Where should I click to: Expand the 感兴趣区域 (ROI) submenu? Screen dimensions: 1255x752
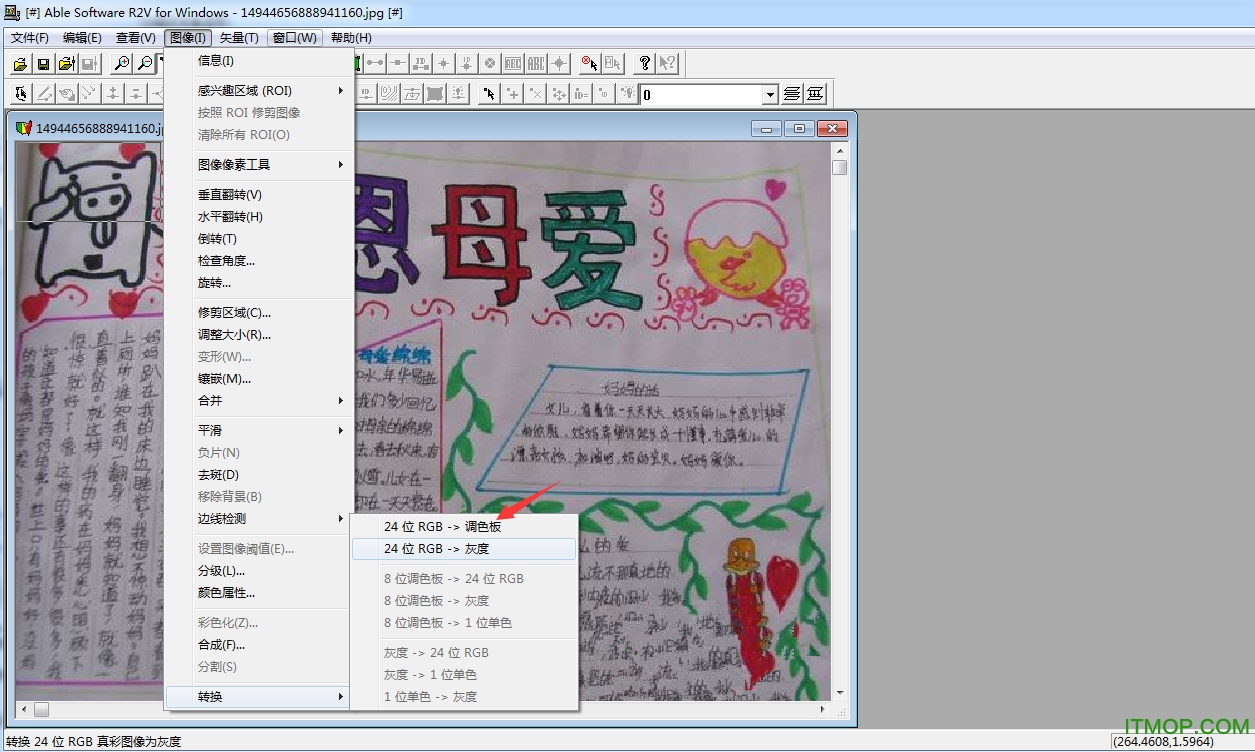(258, 91)
